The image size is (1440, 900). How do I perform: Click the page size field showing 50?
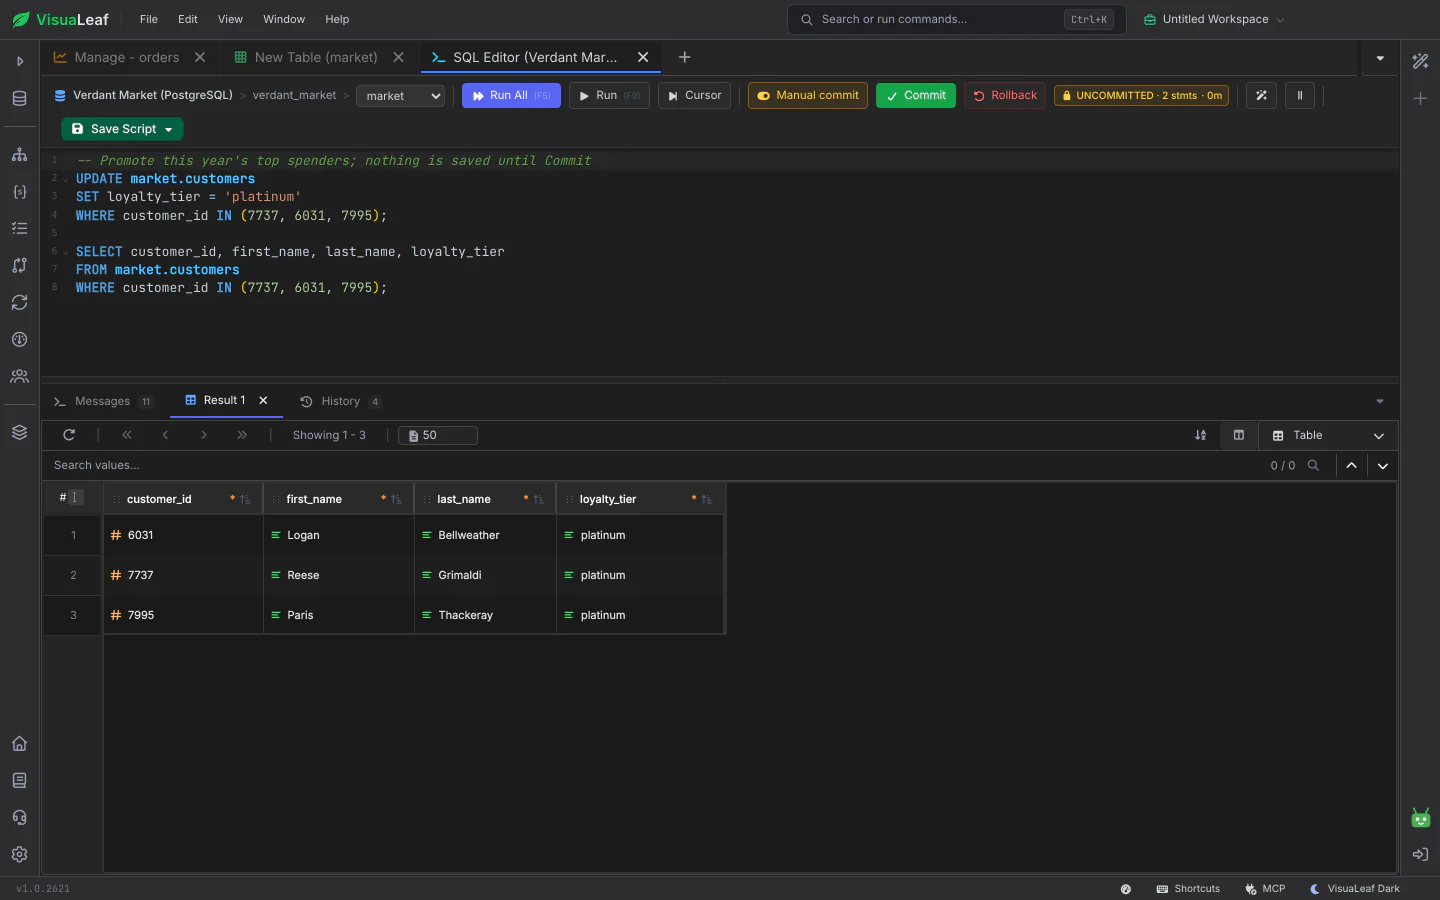438,435
